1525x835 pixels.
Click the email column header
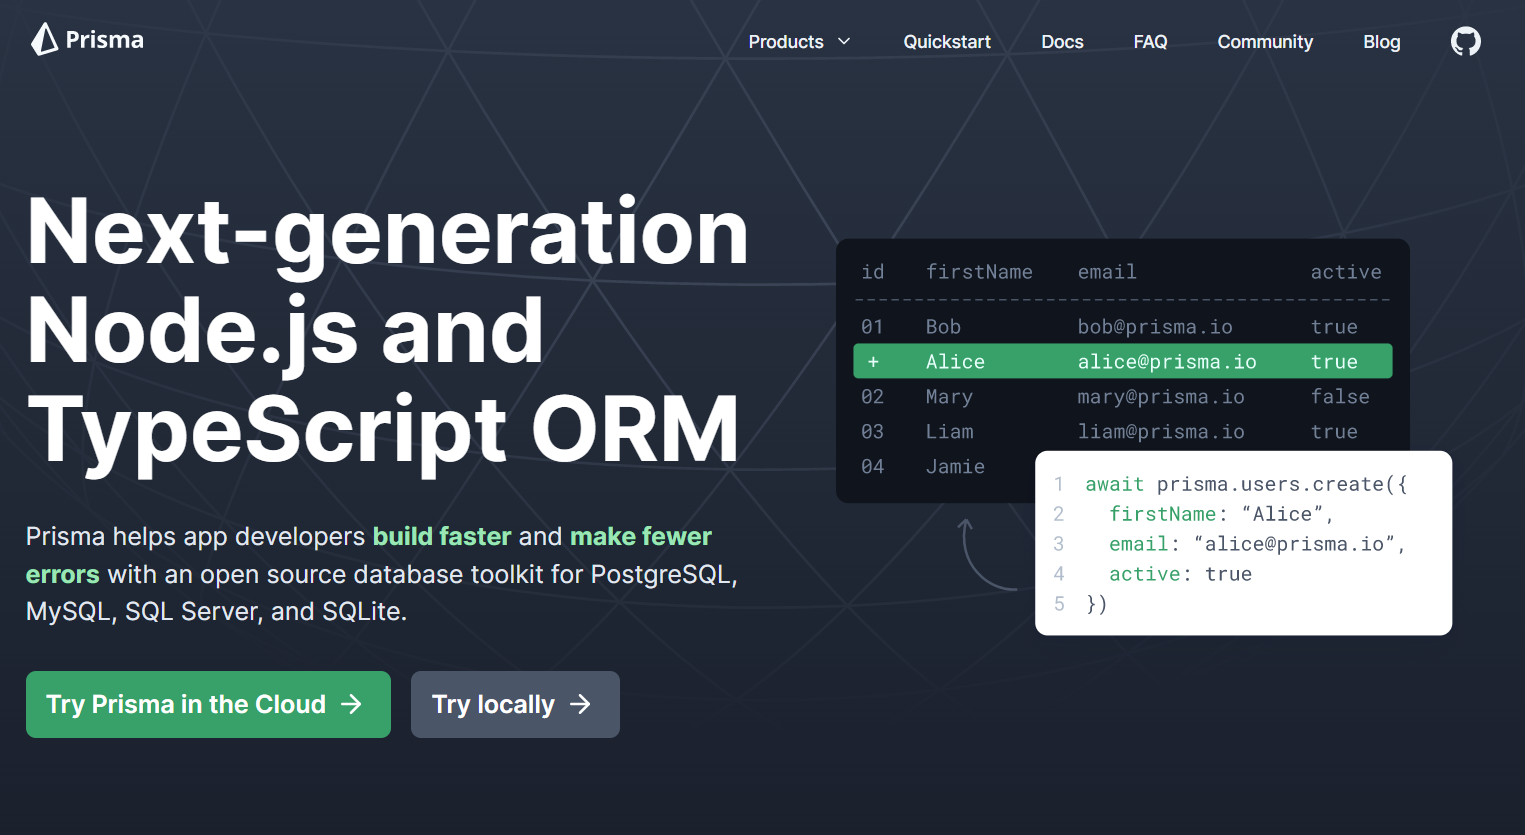[1107, 272]
